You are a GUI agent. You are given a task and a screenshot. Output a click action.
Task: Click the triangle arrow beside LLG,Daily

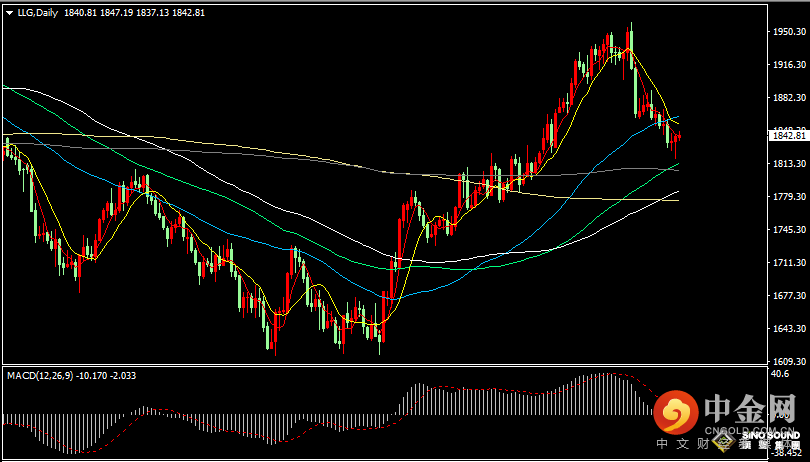[9, 11]
